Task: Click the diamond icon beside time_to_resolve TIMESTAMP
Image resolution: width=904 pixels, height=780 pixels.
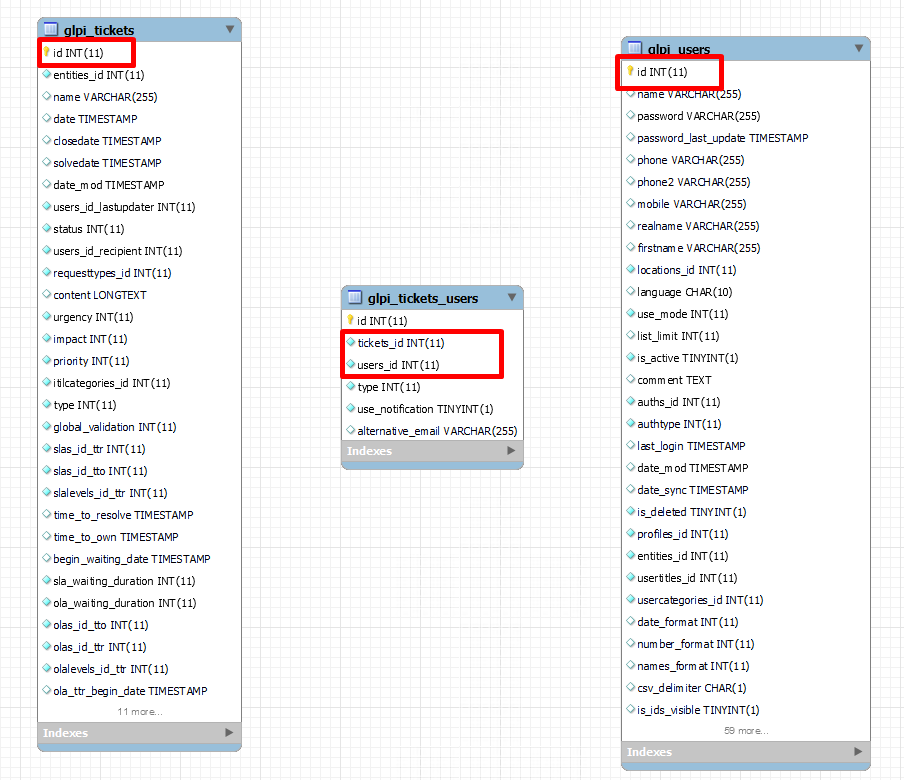Action: [x=47, y=514]
